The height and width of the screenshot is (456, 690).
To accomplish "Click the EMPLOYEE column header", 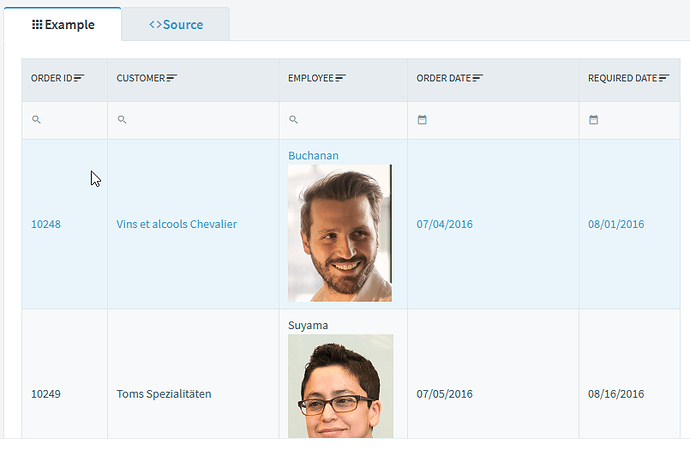I will 343,80.
